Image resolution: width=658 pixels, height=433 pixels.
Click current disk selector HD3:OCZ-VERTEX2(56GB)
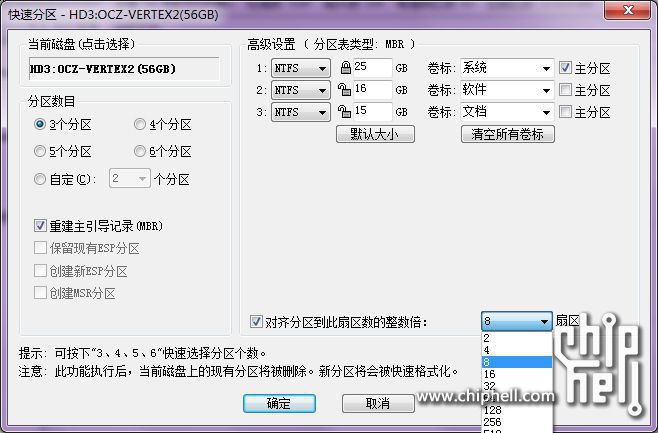pyautogui.click(x=124, y=69)
